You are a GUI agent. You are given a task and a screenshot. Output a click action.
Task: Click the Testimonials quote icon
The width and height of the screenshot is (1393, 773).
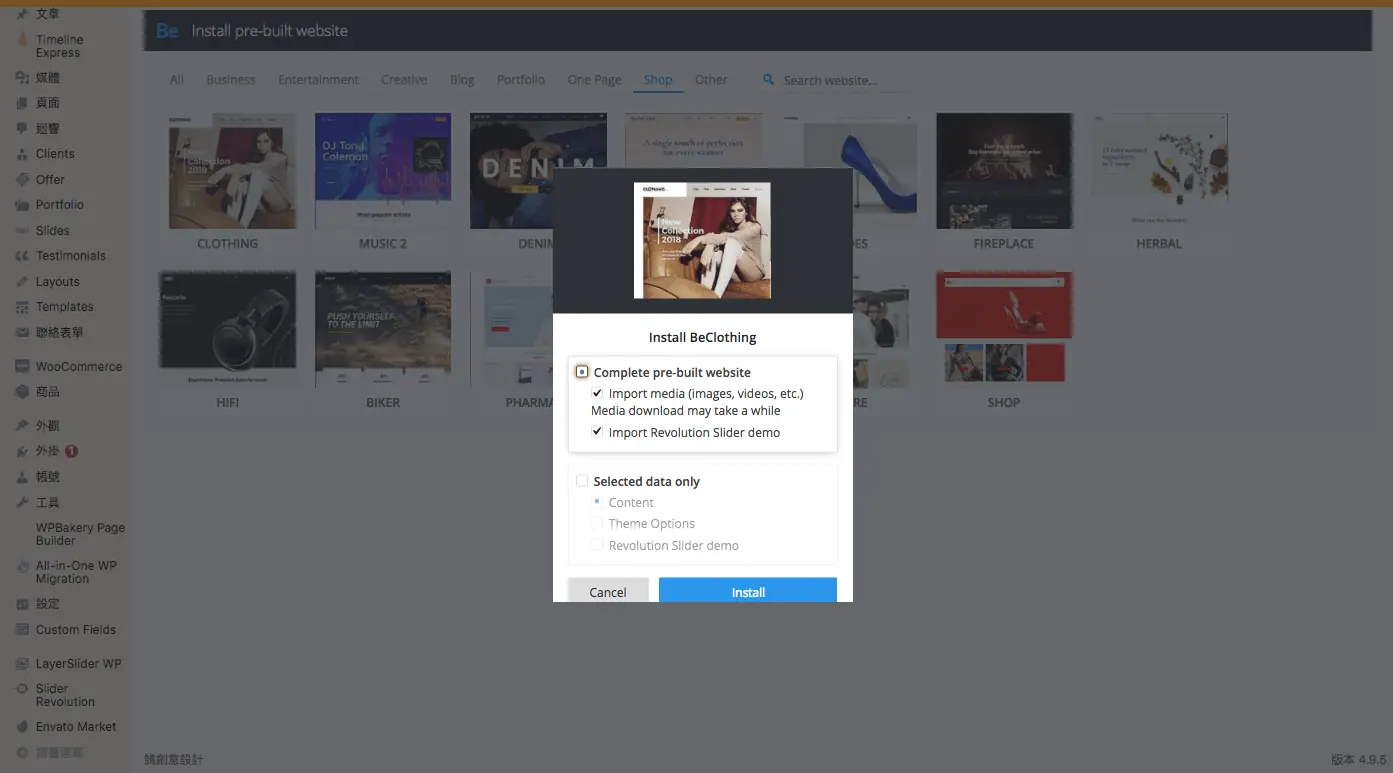[x=22, y=256]
